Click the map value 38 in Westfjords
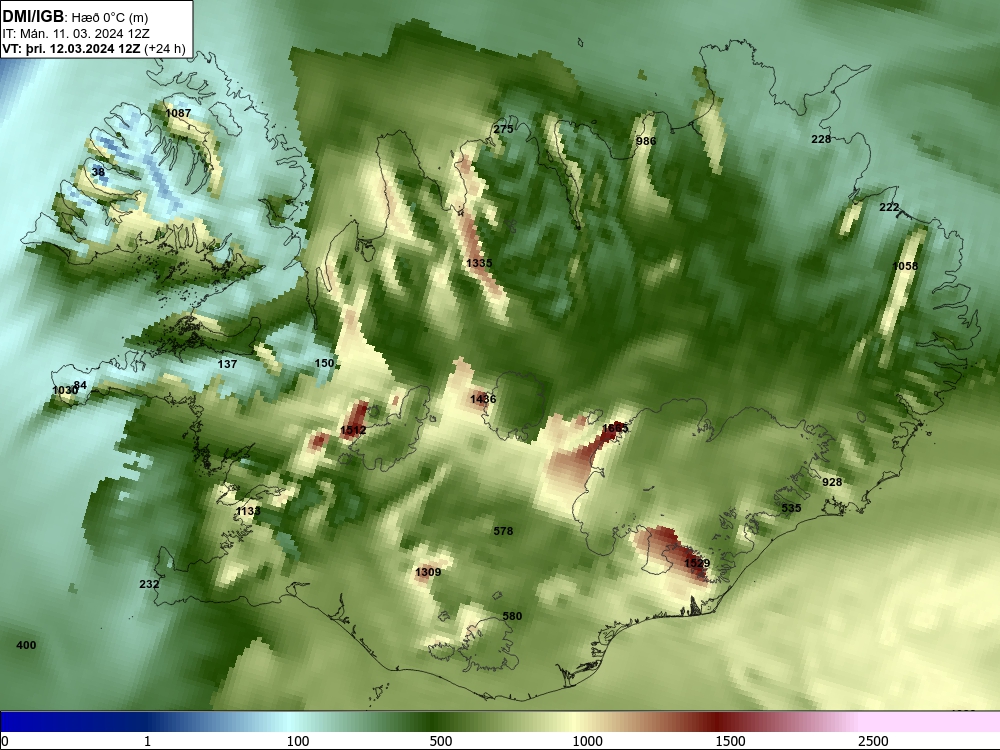Screen dimensions: 1000x750 coord(98,172)
